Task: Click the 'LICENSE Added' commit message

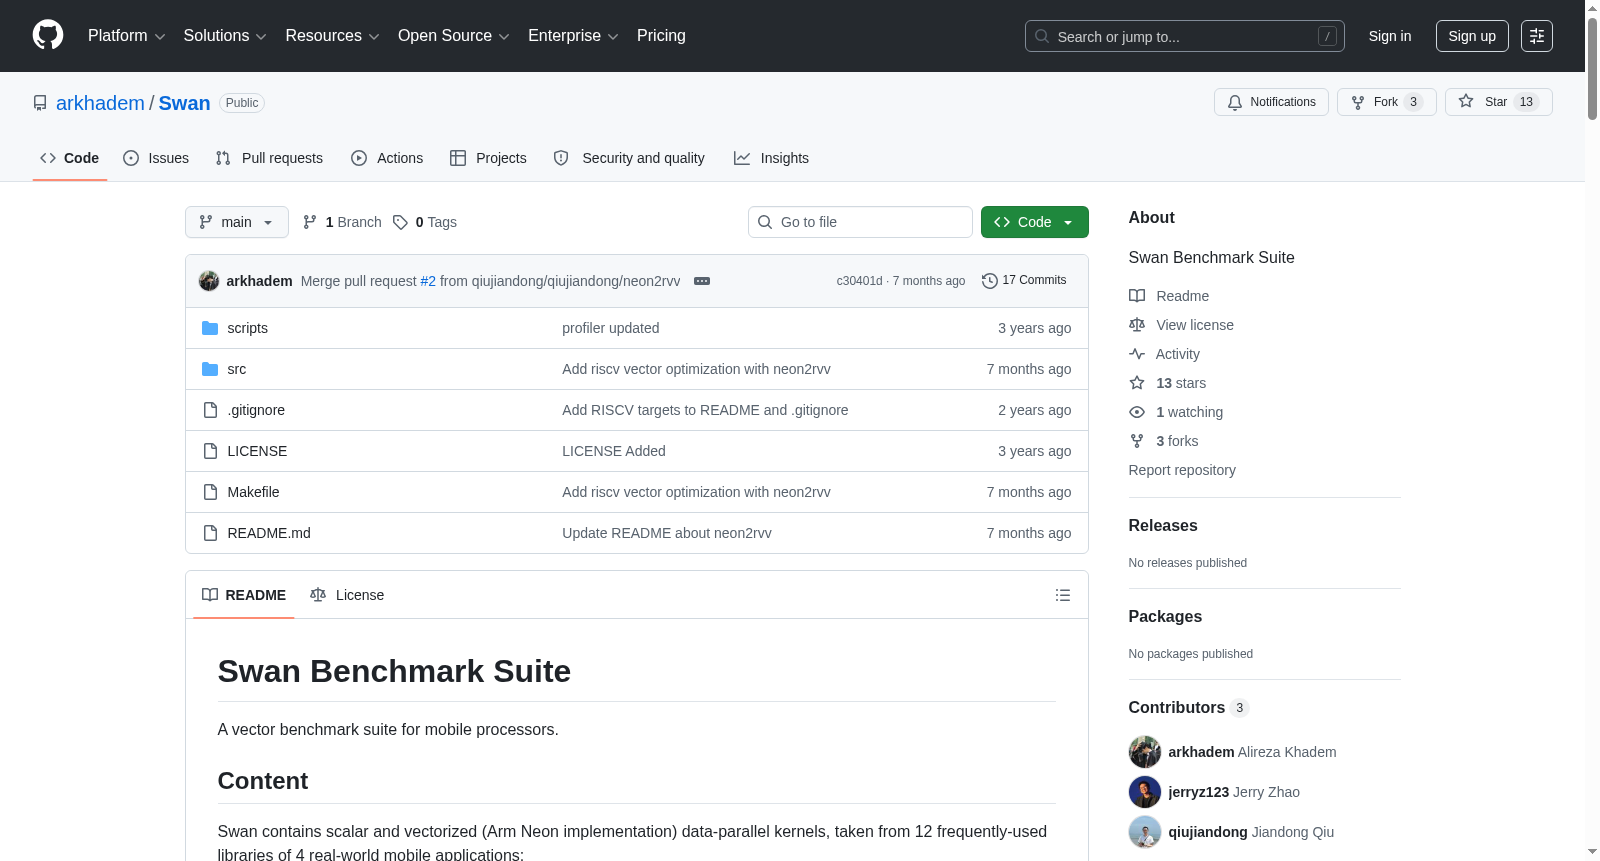Action: [x=614, y=451]
